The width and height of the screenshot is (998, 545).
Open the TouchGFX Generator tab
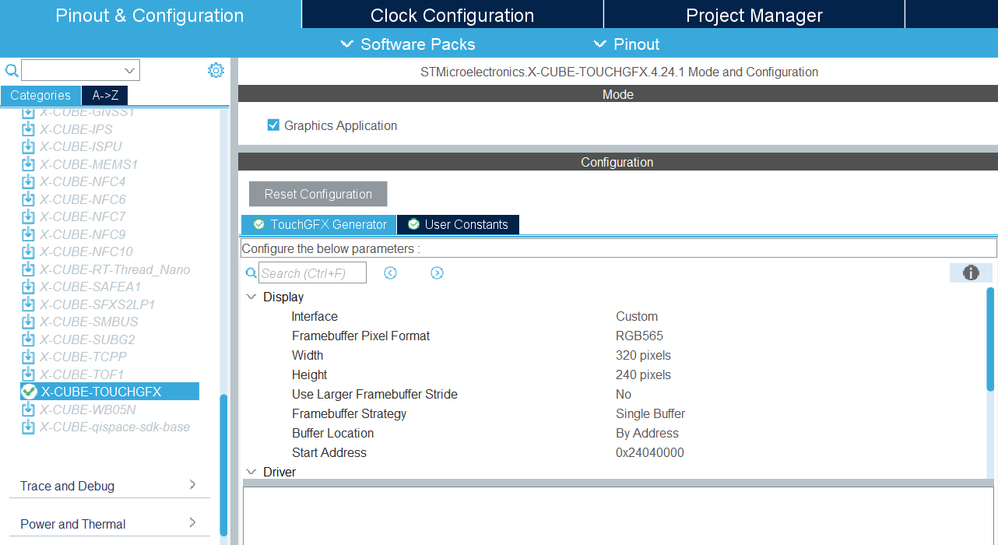click(319, 224)
